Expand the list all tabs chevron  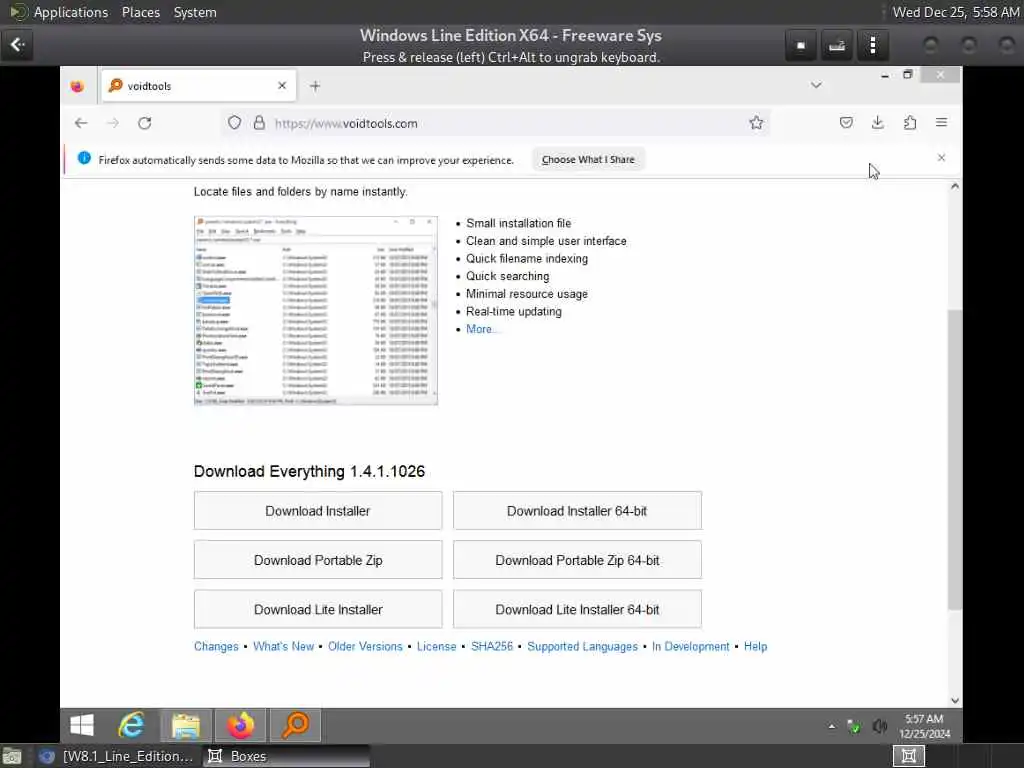[816, 85]
